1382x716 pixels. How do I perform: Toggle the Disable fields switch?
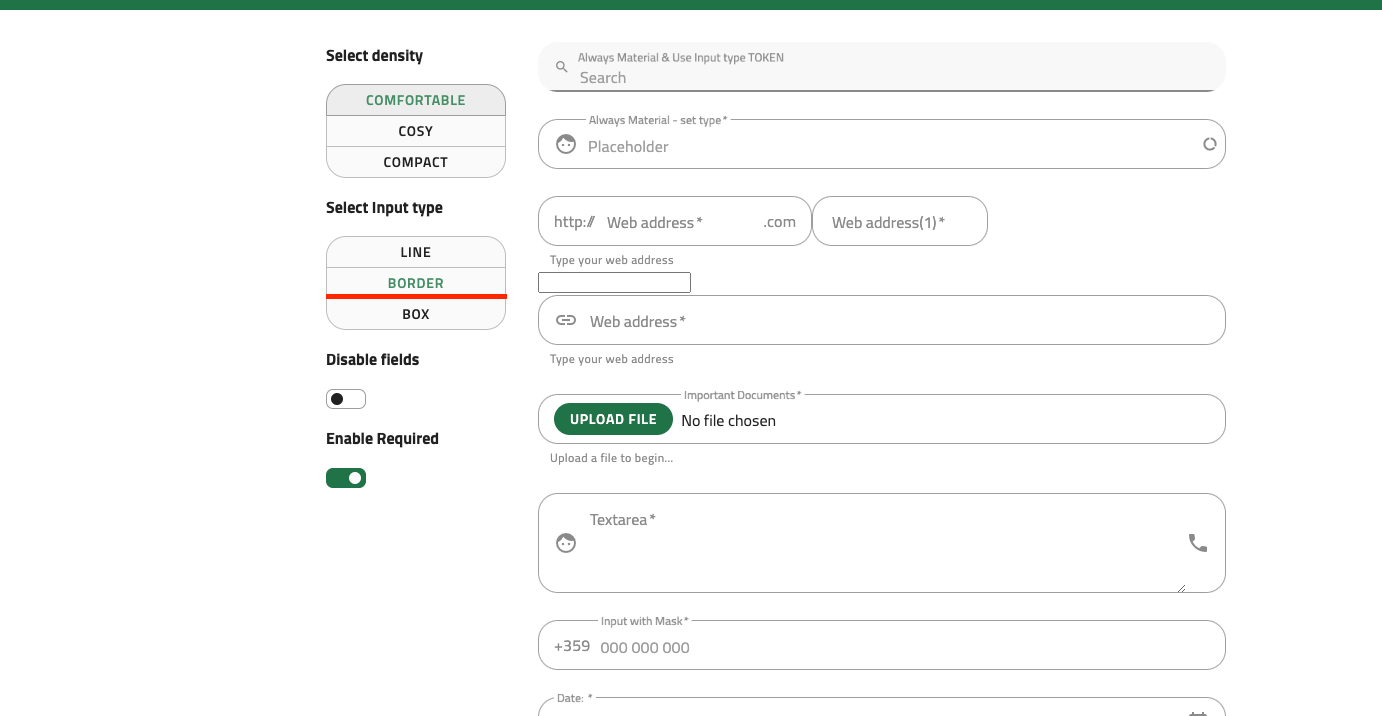[346, 399]
